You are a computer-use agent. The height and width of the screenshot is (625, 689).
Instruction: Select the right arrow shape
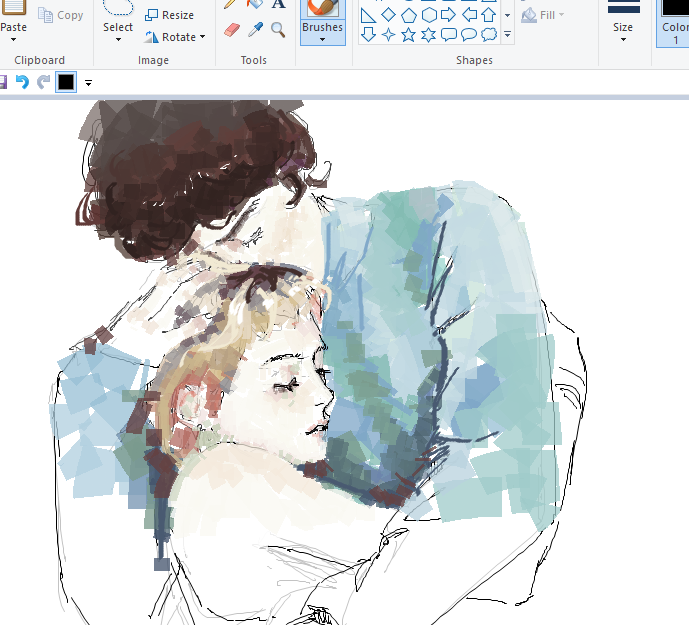448,14
